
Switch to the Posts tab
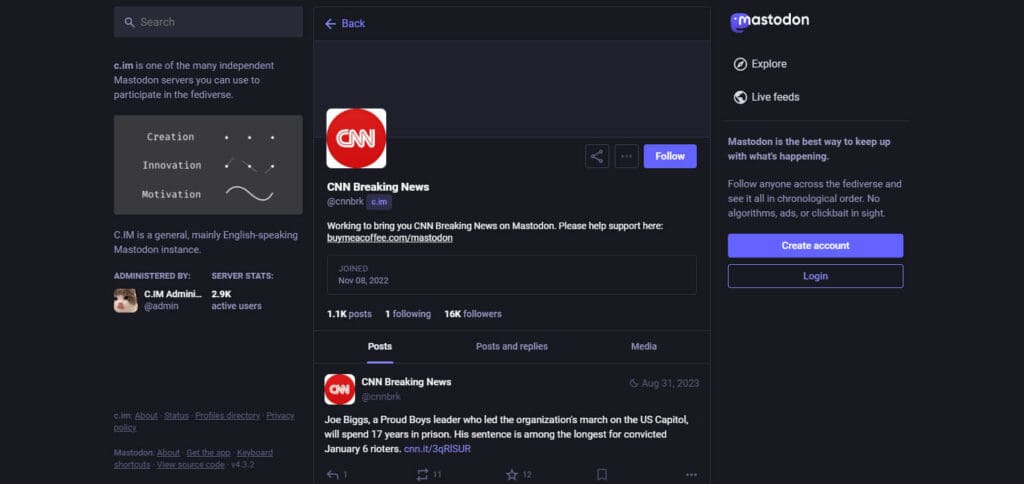380,347
